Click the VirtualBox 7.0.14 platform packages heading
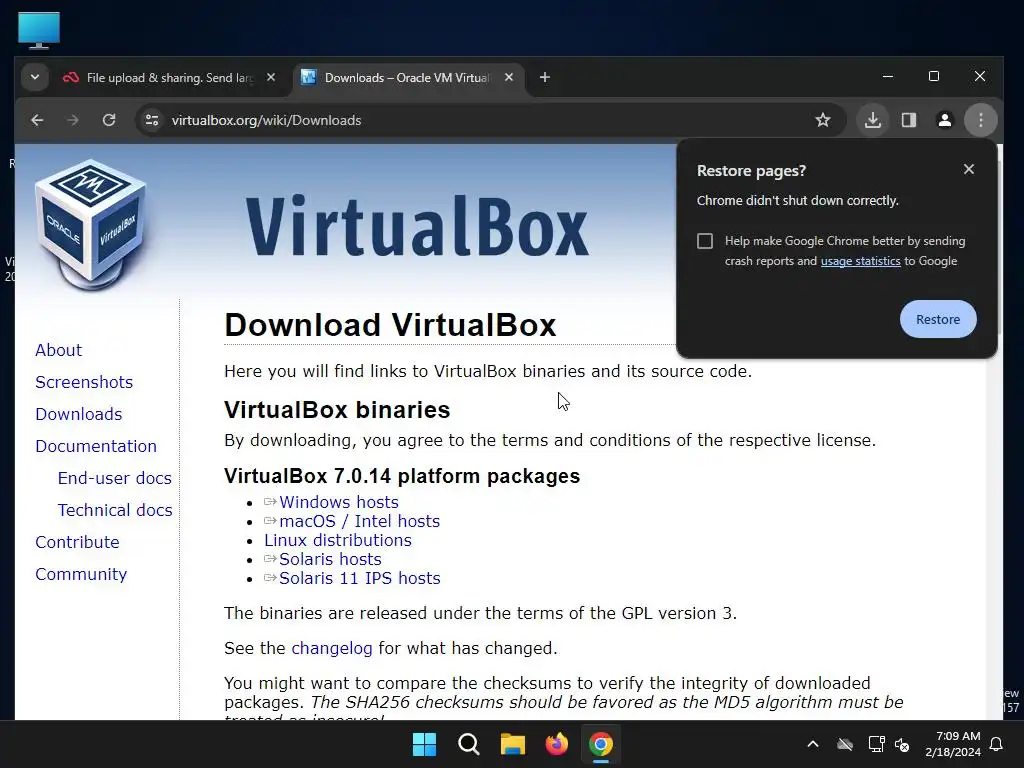The image size is (1024, 768). (402, 476)
